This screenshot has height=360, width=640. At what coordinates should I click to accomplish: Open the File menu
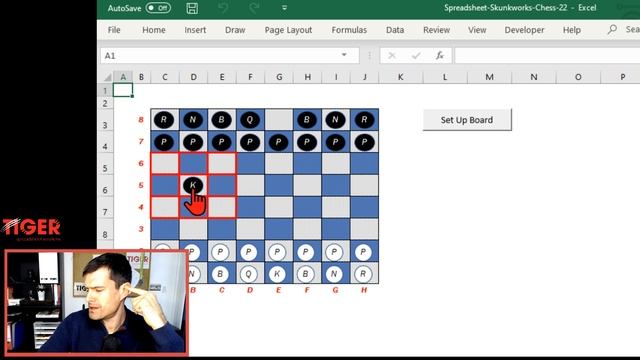coord(114,30)
